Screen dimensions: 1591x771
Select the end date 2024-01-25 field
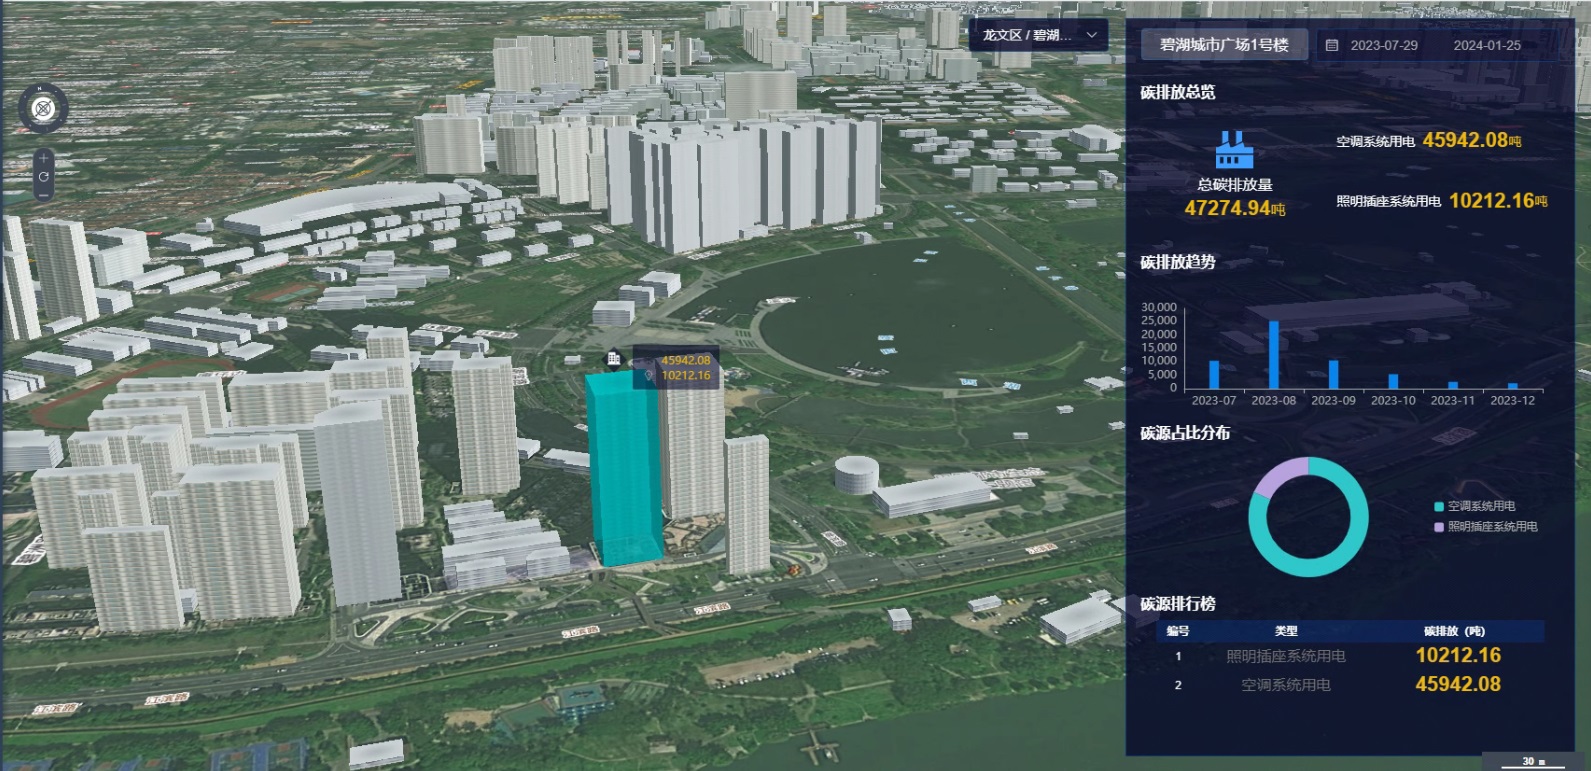pos(1486,45)
